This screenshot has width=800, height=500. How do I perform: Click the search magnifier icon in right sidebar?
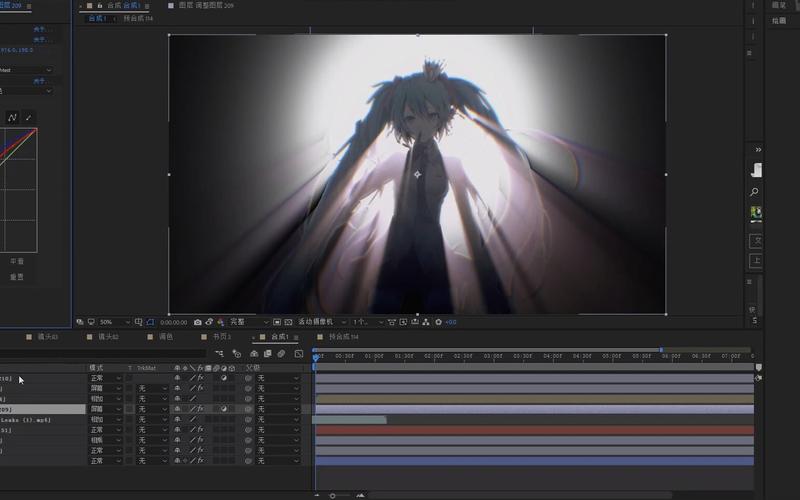coord(755,192)
